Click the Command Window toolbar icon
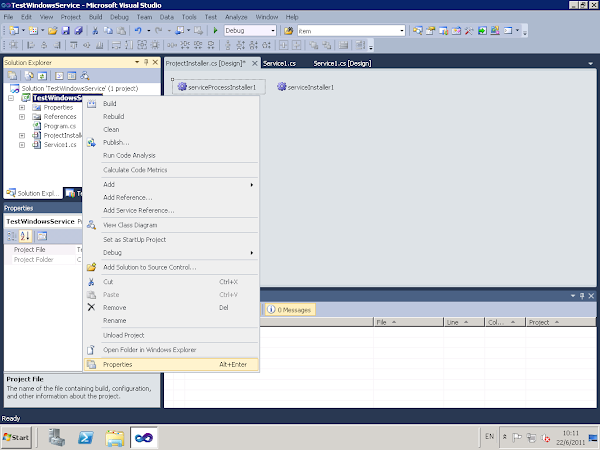The width and height of the screenshot is (600, 450). point(508,31)
